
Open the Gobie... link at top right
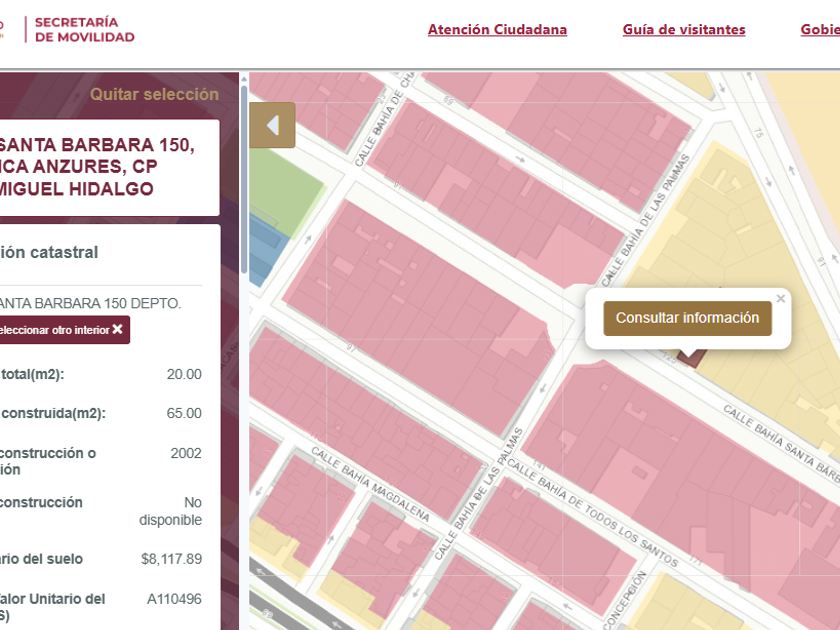(x=820, y=29)
